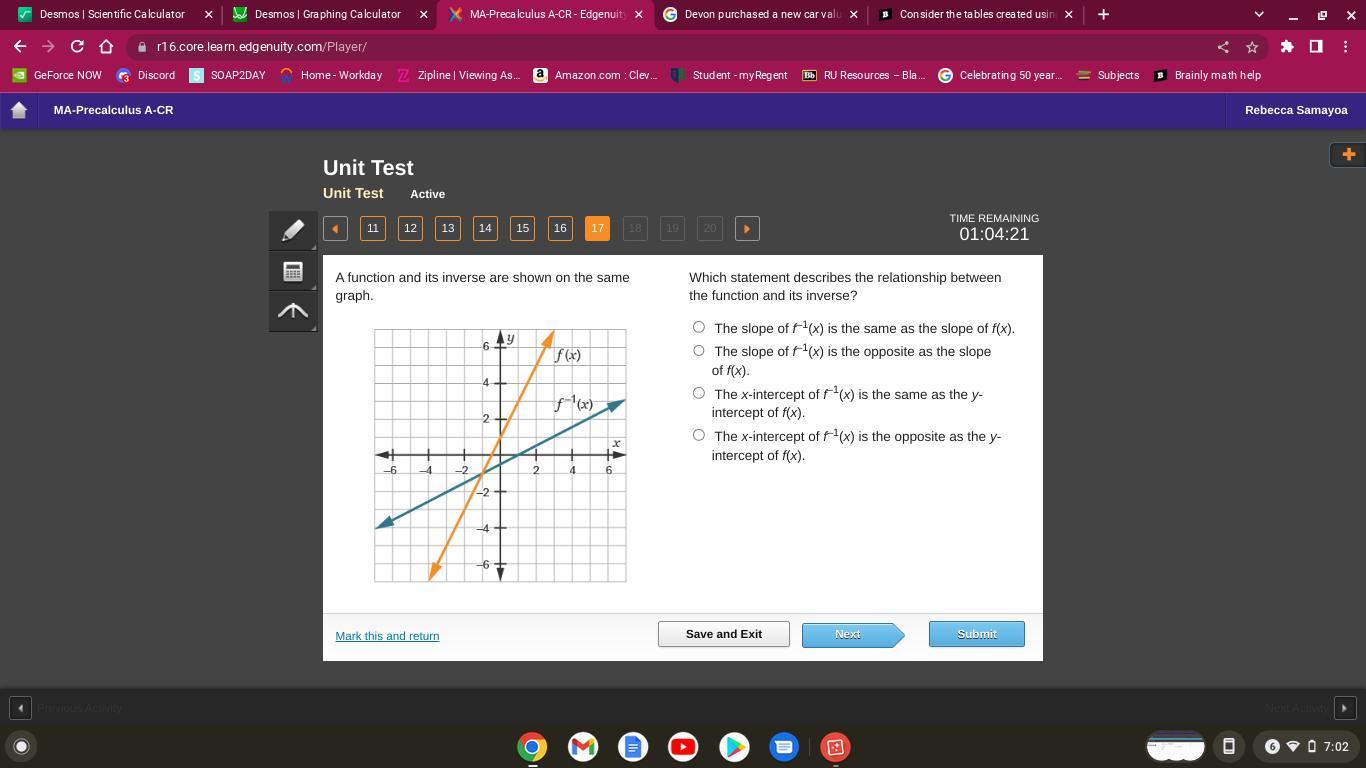Switch to Desmos Graphing Calculator tab

pyautogui.click(x=327, y=14)
